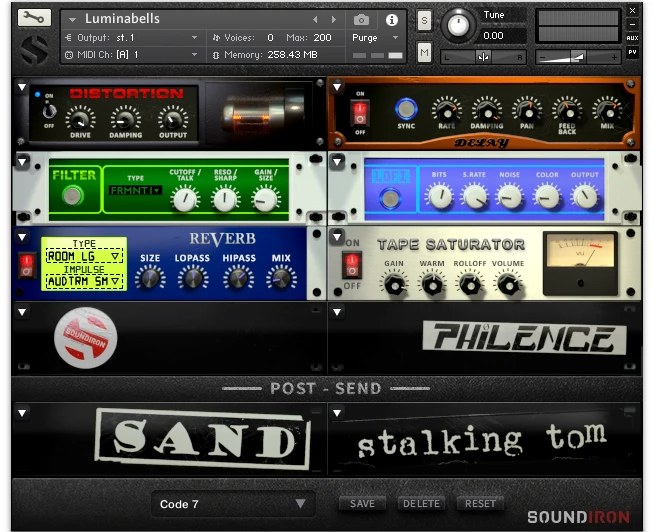Click the Lo-Fi Output knob
This screenshot has width=654, height=532.
pyautogui.click(x=584, y=197)
